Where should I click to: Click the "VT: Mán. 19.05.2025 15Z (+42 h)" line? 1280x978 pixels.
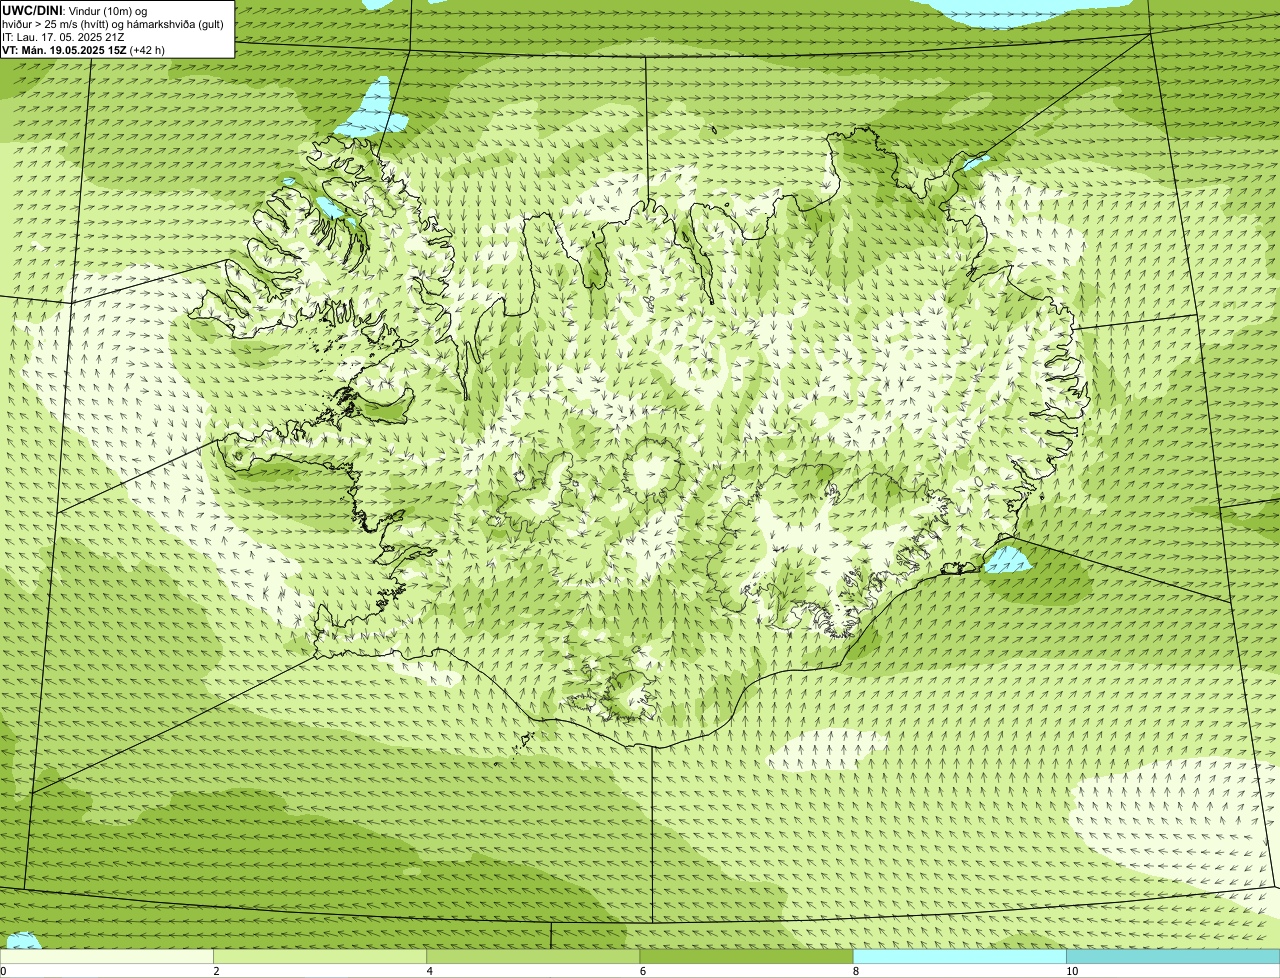[84, 50]
